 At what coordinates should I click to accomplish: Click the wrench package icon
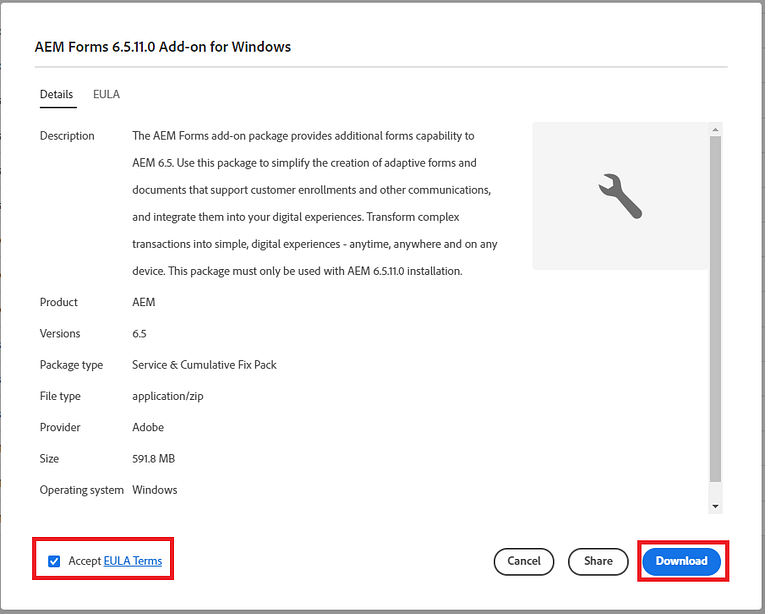(x=620, y=196)
